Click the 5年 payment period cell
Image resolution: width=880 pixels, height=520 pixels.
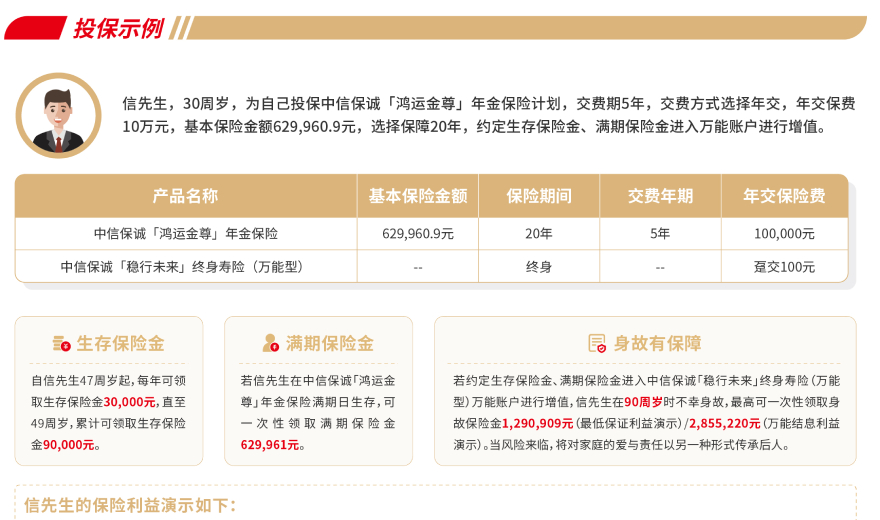coord(661,233)
